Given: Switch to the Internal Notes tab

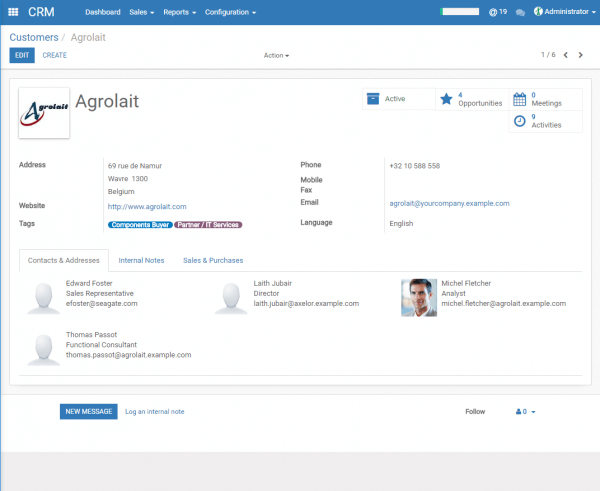Looking at the screenshot, I should tap(141, 260).
